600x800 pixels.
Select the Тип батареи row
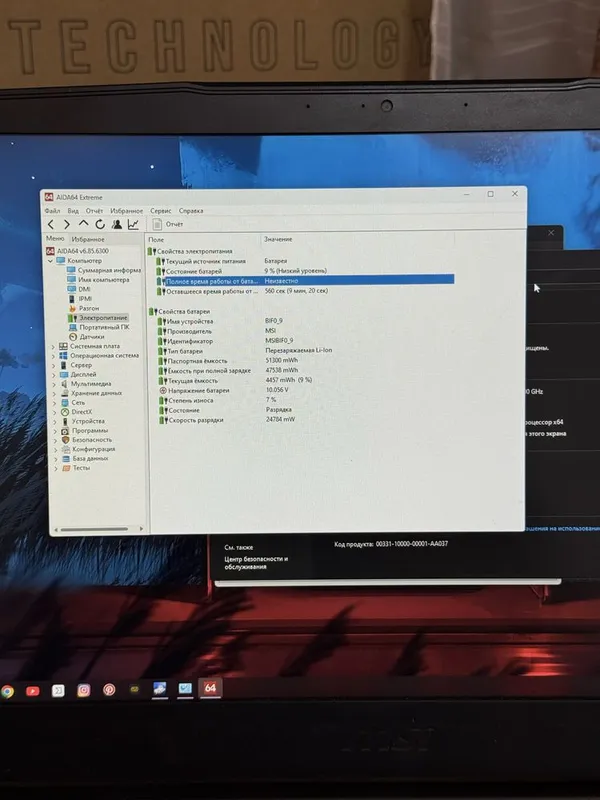305,351
